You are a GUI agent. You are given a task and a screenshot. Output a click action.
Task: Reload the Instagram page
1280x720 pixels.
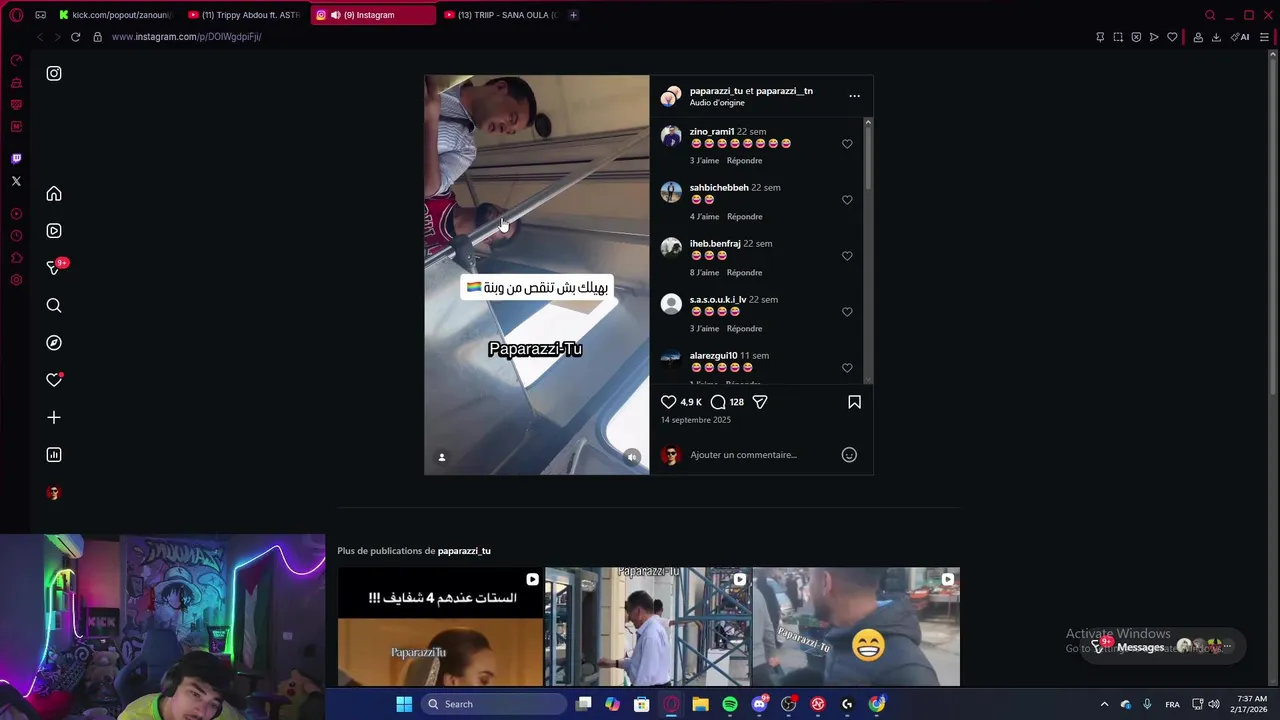pos(75,37)
